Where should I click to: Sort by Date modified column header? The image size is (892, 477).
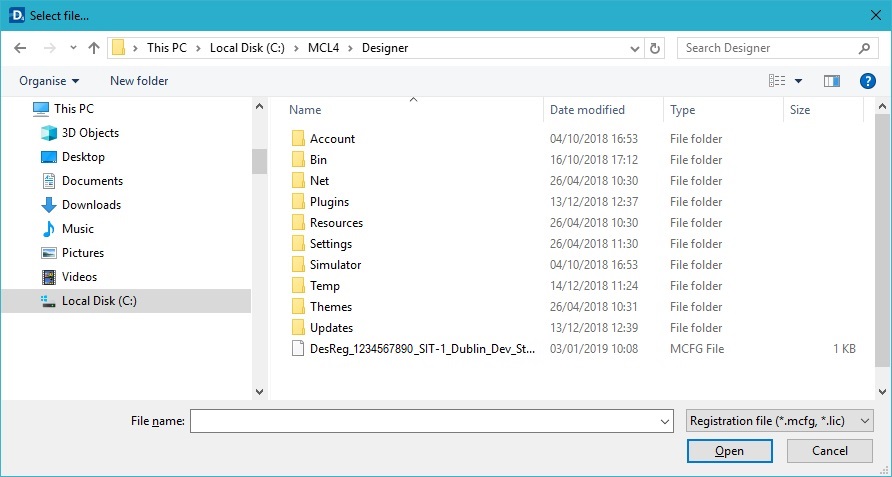tap(587, 110)
